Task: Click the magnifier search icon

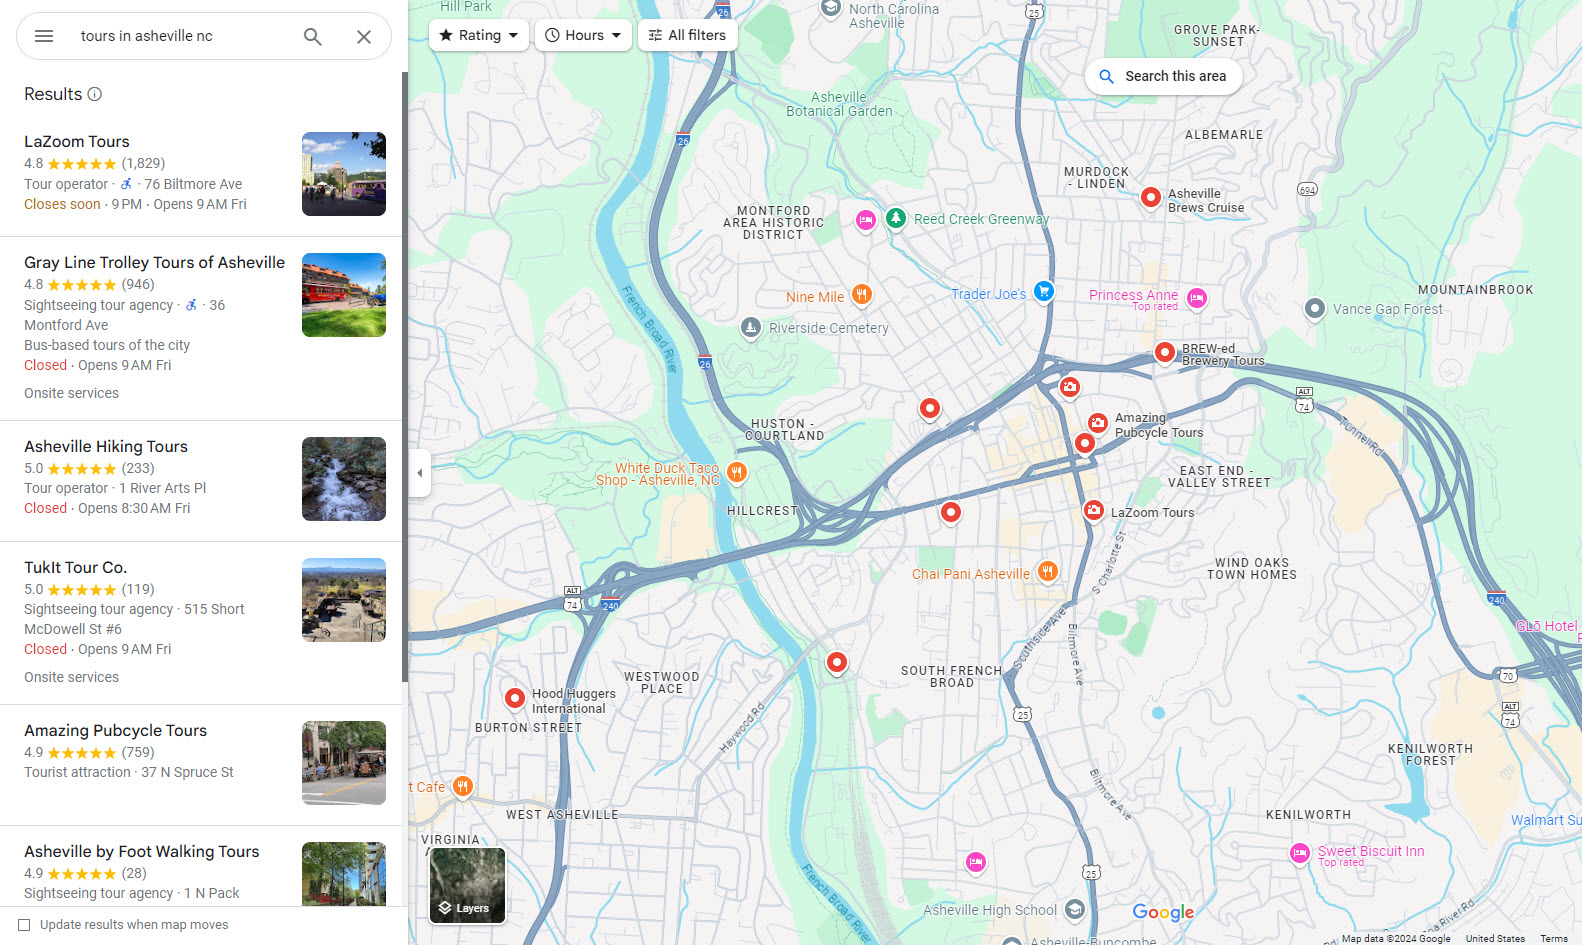Action: (x=313, y=36)
